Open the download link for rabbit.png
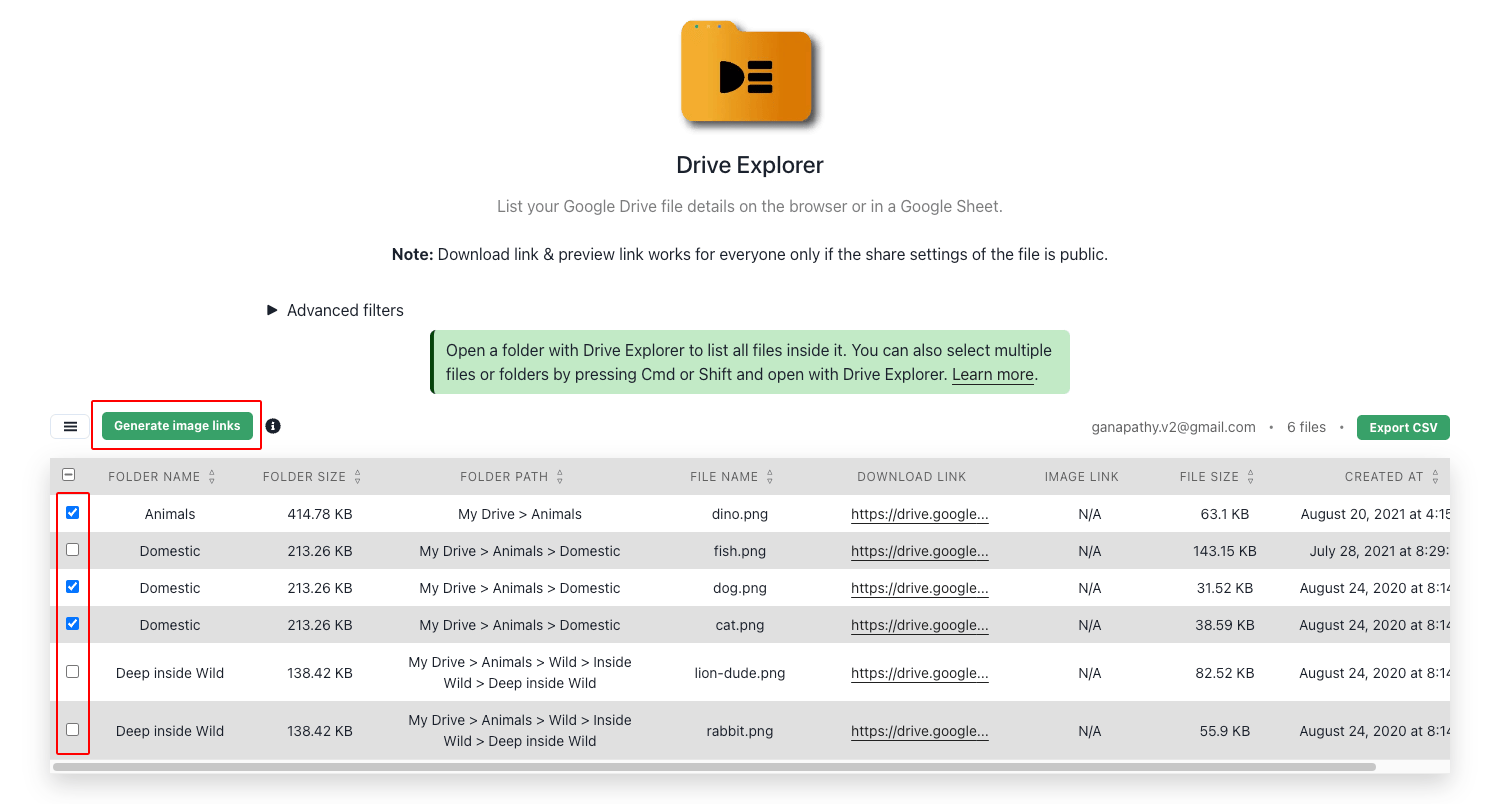The height and width of the screenshot is (804, 1500). tap(919, 731)
